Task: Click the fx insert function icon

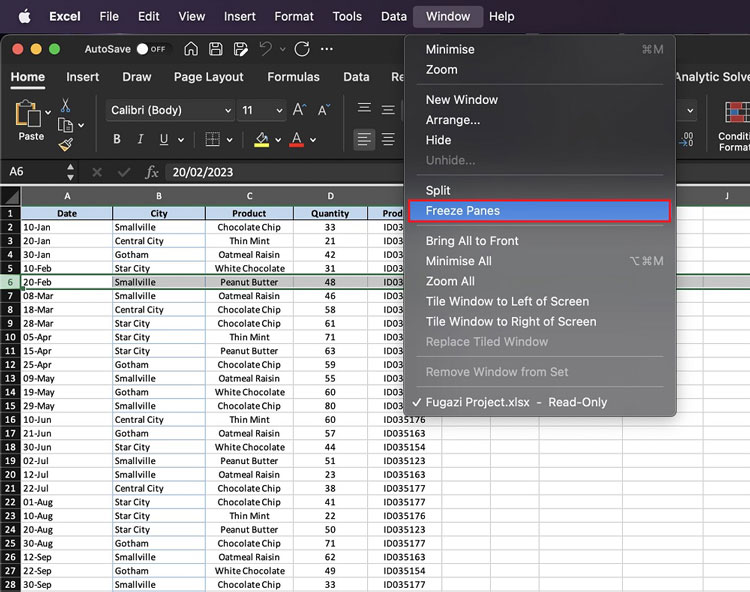Action: coord(152,172)
